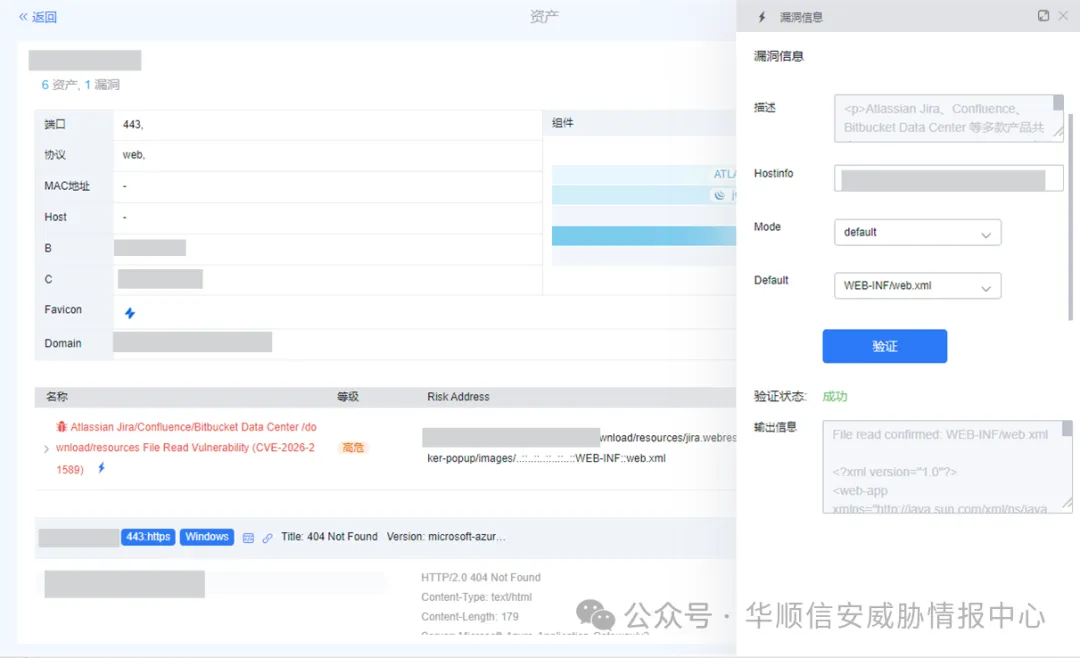Click the window icon beside the Windows tag
Screen dimensions: 1080x658
tap(249, 538)
